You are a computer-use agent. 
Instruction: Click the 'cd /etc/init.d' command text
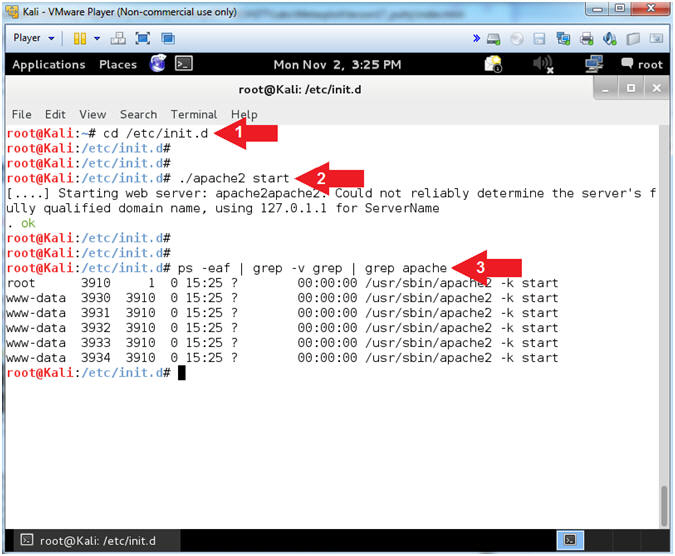(x=155, y=133)
